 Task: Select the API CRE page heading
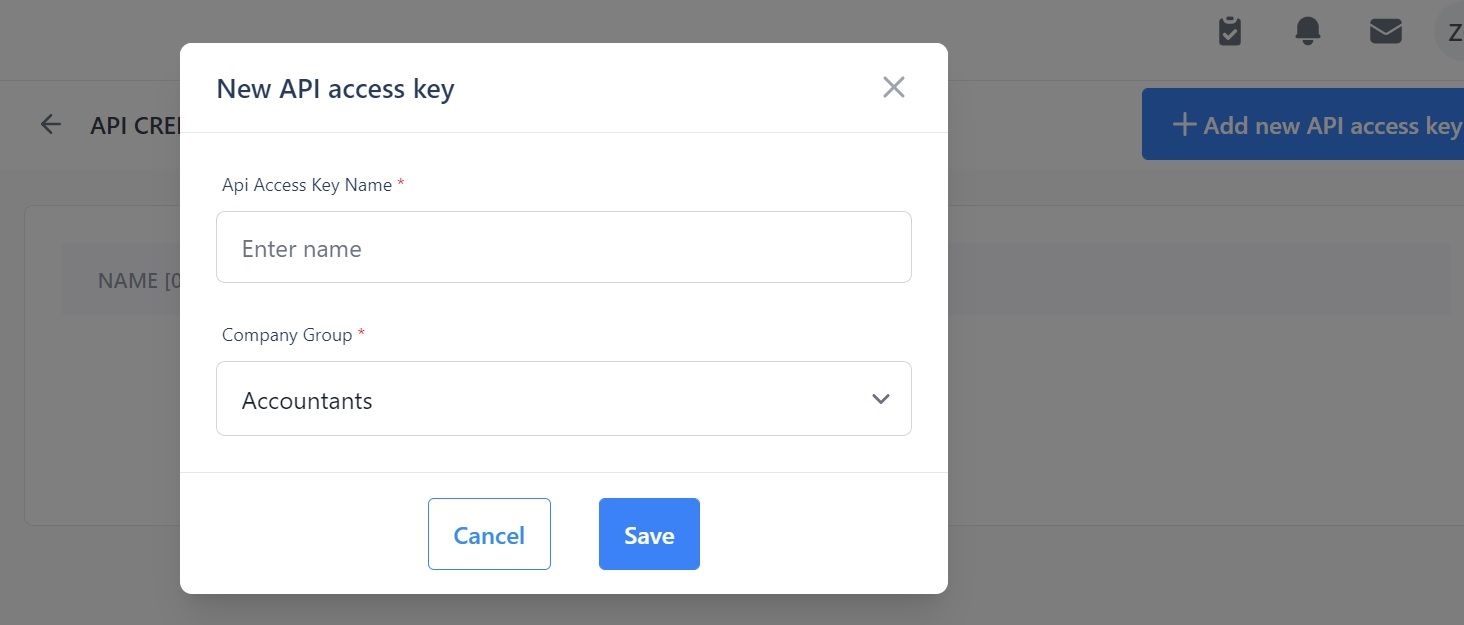click(134, 126)
